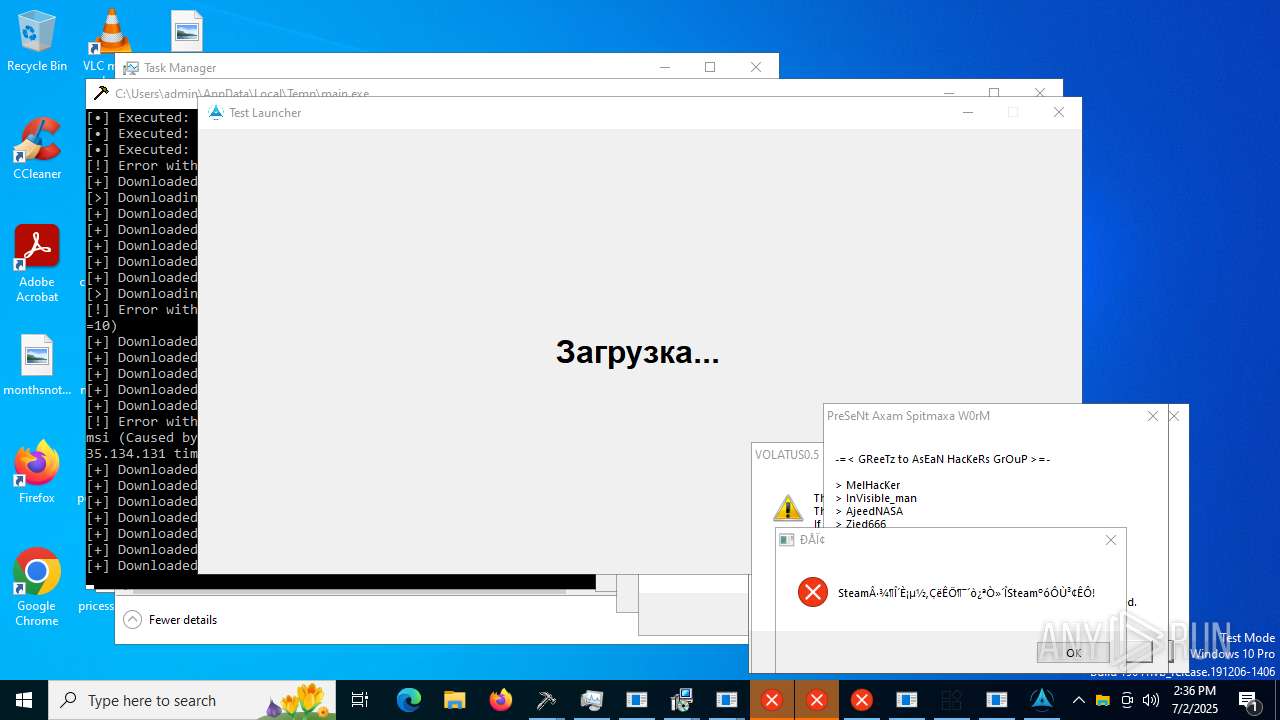Click the yellow warning icon in VOLATUS0.5 dialog
The width and height of the screenshot is (1280, 720).
[x=788, y=507]
